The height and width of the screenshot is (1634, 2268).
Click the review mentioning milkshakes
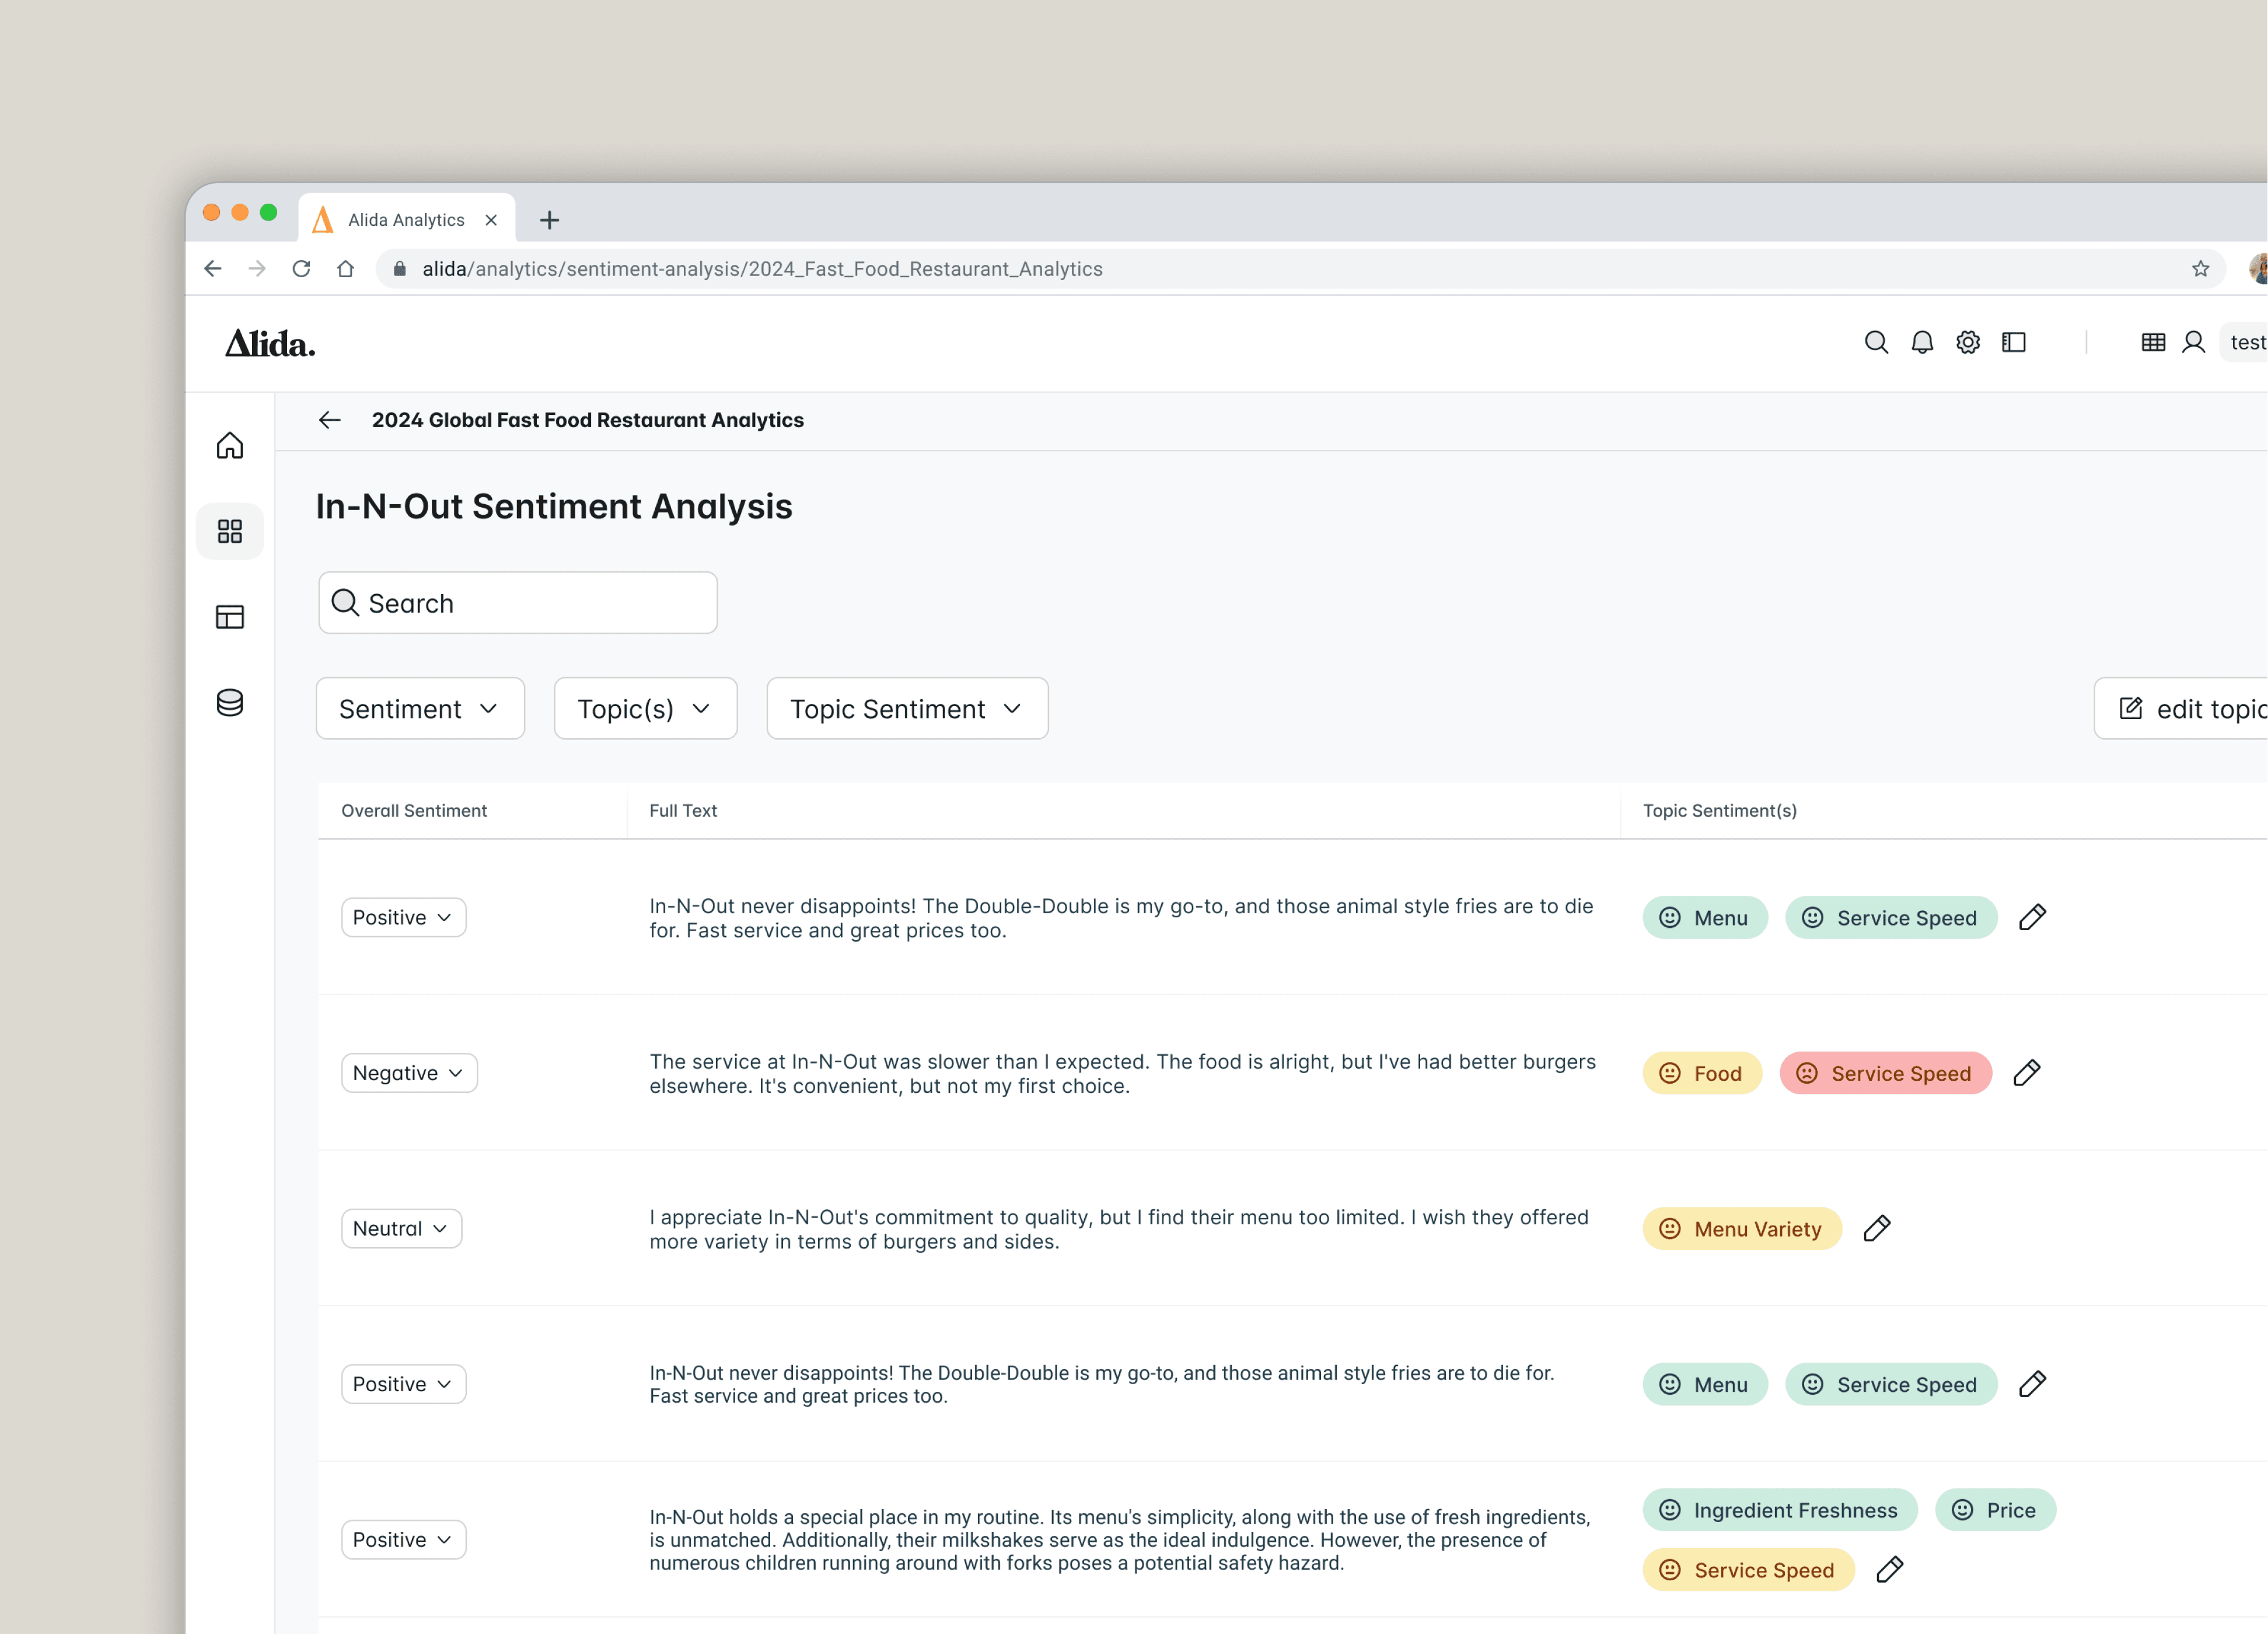coord(1119,1540)
